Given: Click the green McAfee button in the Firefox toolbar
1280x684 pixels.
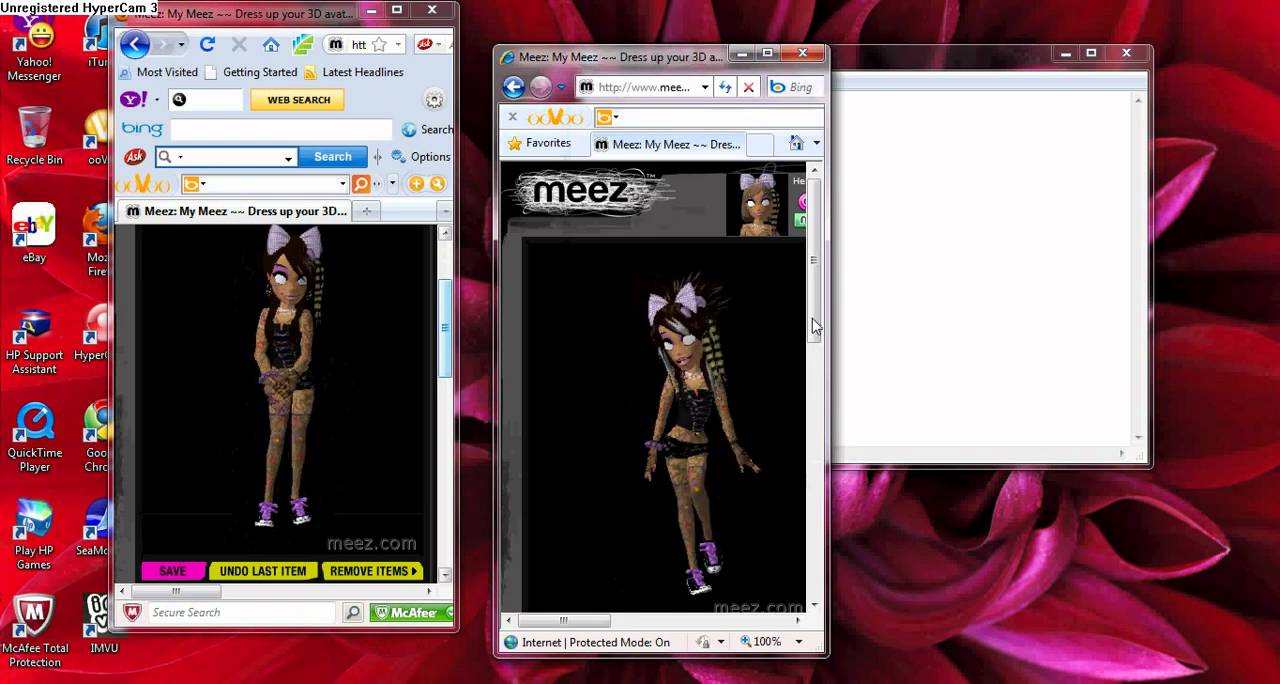Looking at the screenshot, I should 412,612.
